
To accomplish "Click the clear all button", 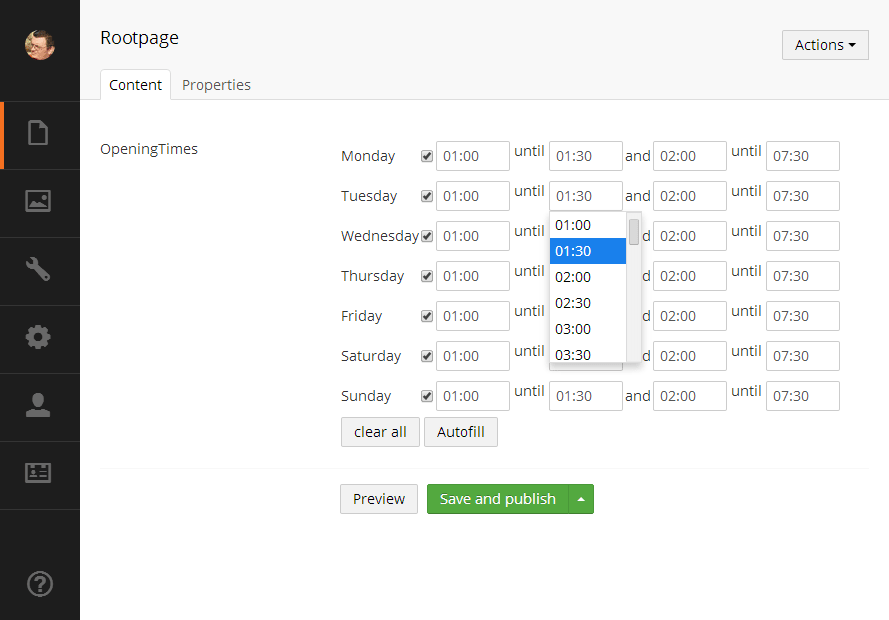I will [x=380, y=432].
